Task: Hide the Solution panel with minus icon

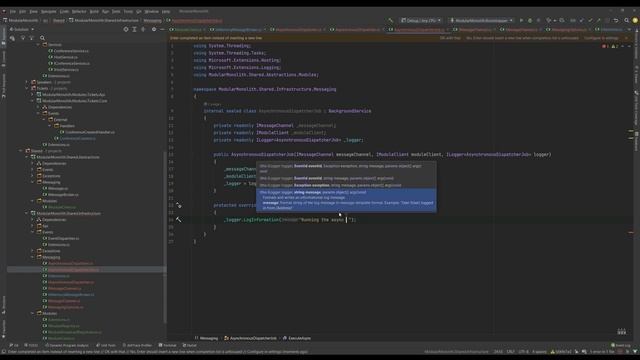Action: 162,29
